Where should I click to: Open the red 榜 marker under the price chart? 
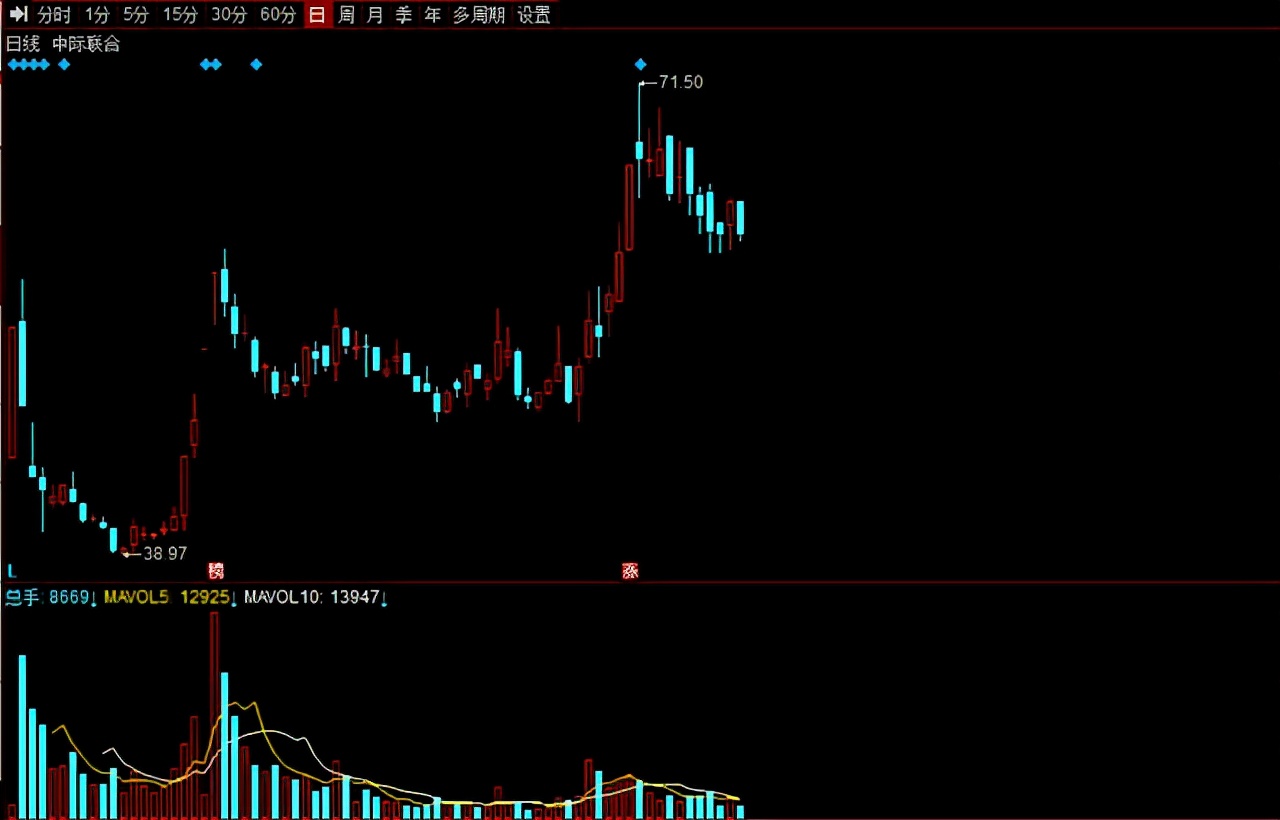(x=216, y=571)
